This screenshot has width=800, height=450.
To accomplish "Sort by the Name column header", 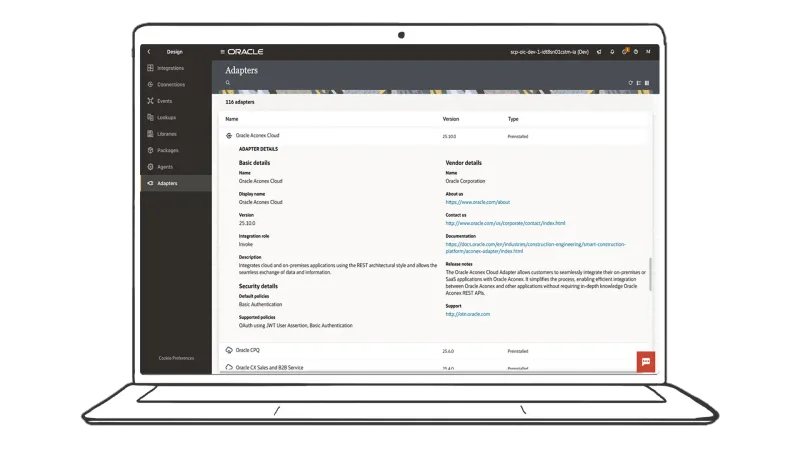I will click(x=232, y=119).
